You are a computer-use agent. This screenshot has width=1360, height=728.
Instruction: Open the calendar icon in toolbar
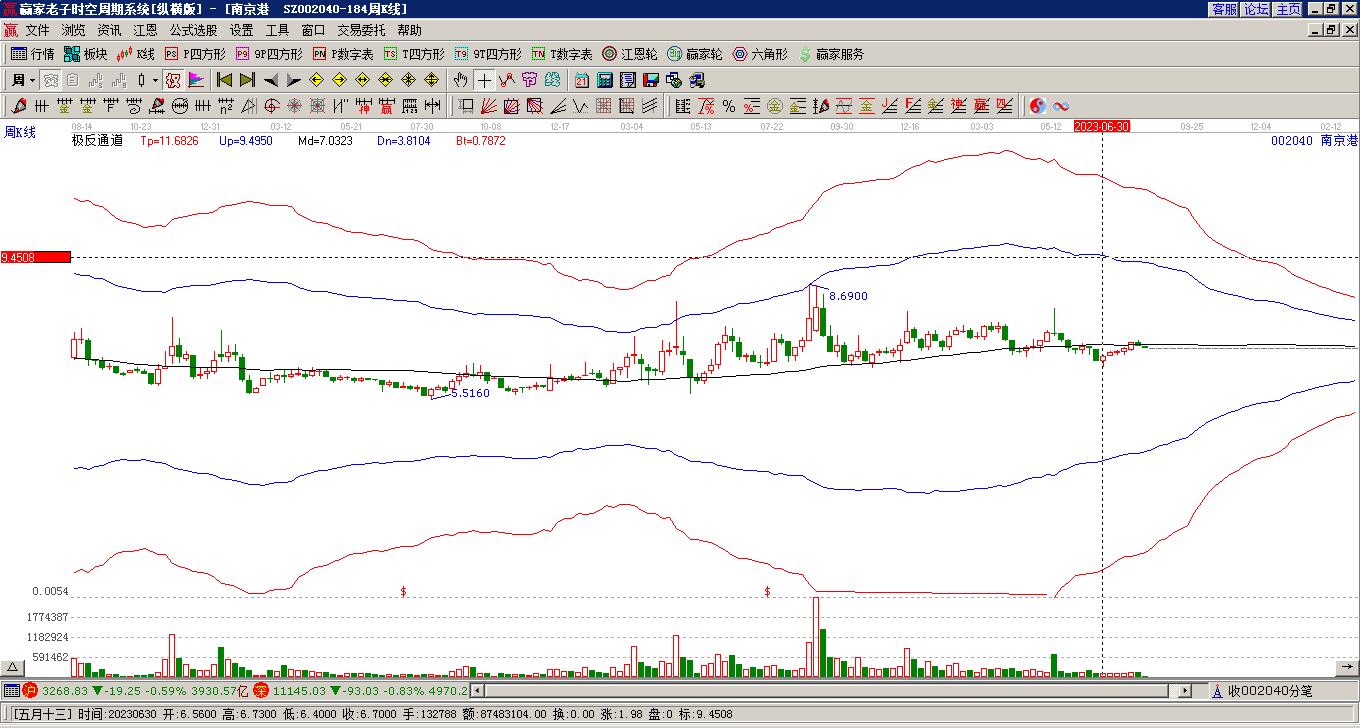tap(581, 80)
